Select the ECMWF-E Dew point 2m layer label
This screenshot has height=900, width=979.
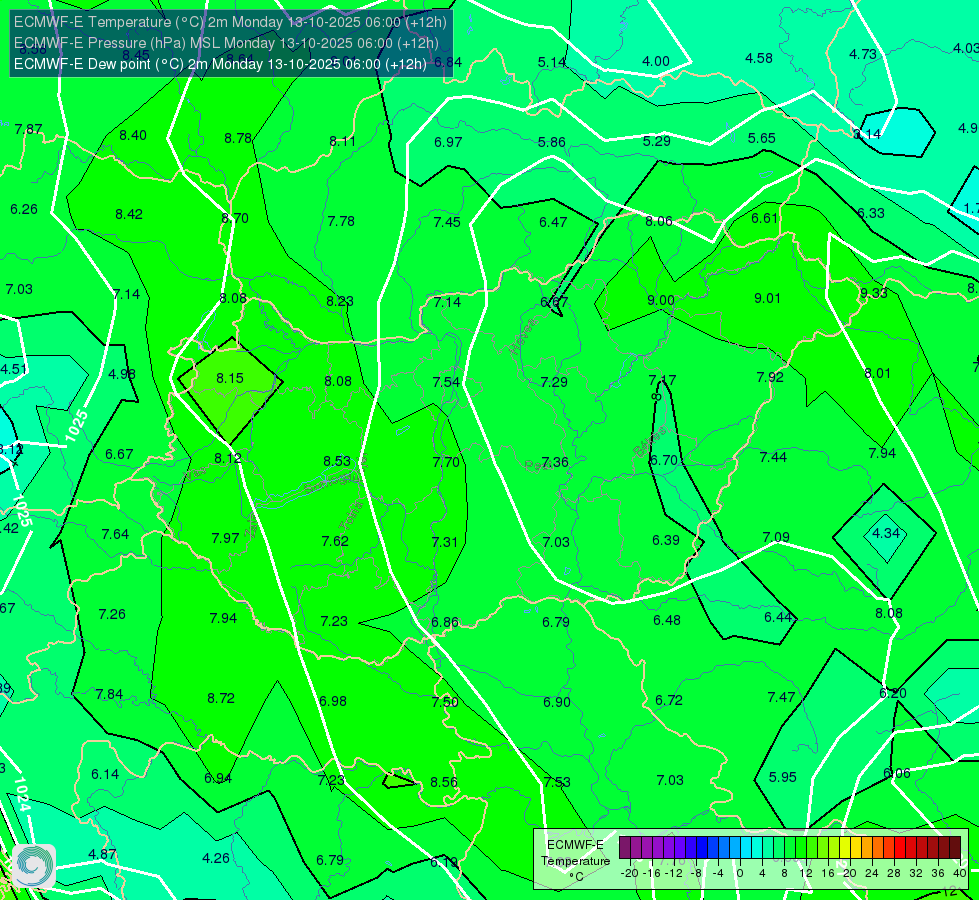[x=220, y=64]
